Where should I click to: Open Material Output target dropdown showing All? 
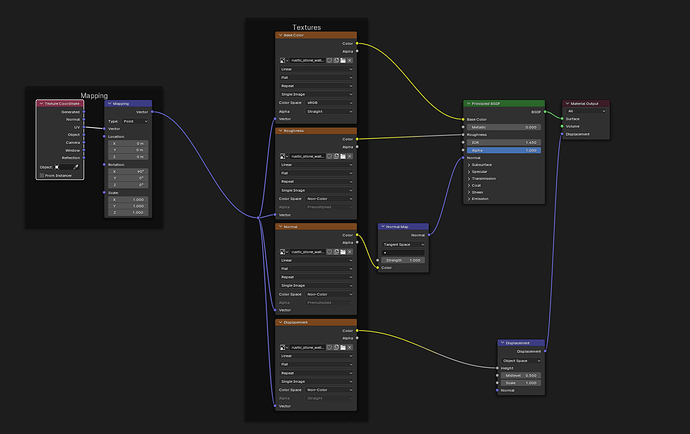tap(586, 111)
